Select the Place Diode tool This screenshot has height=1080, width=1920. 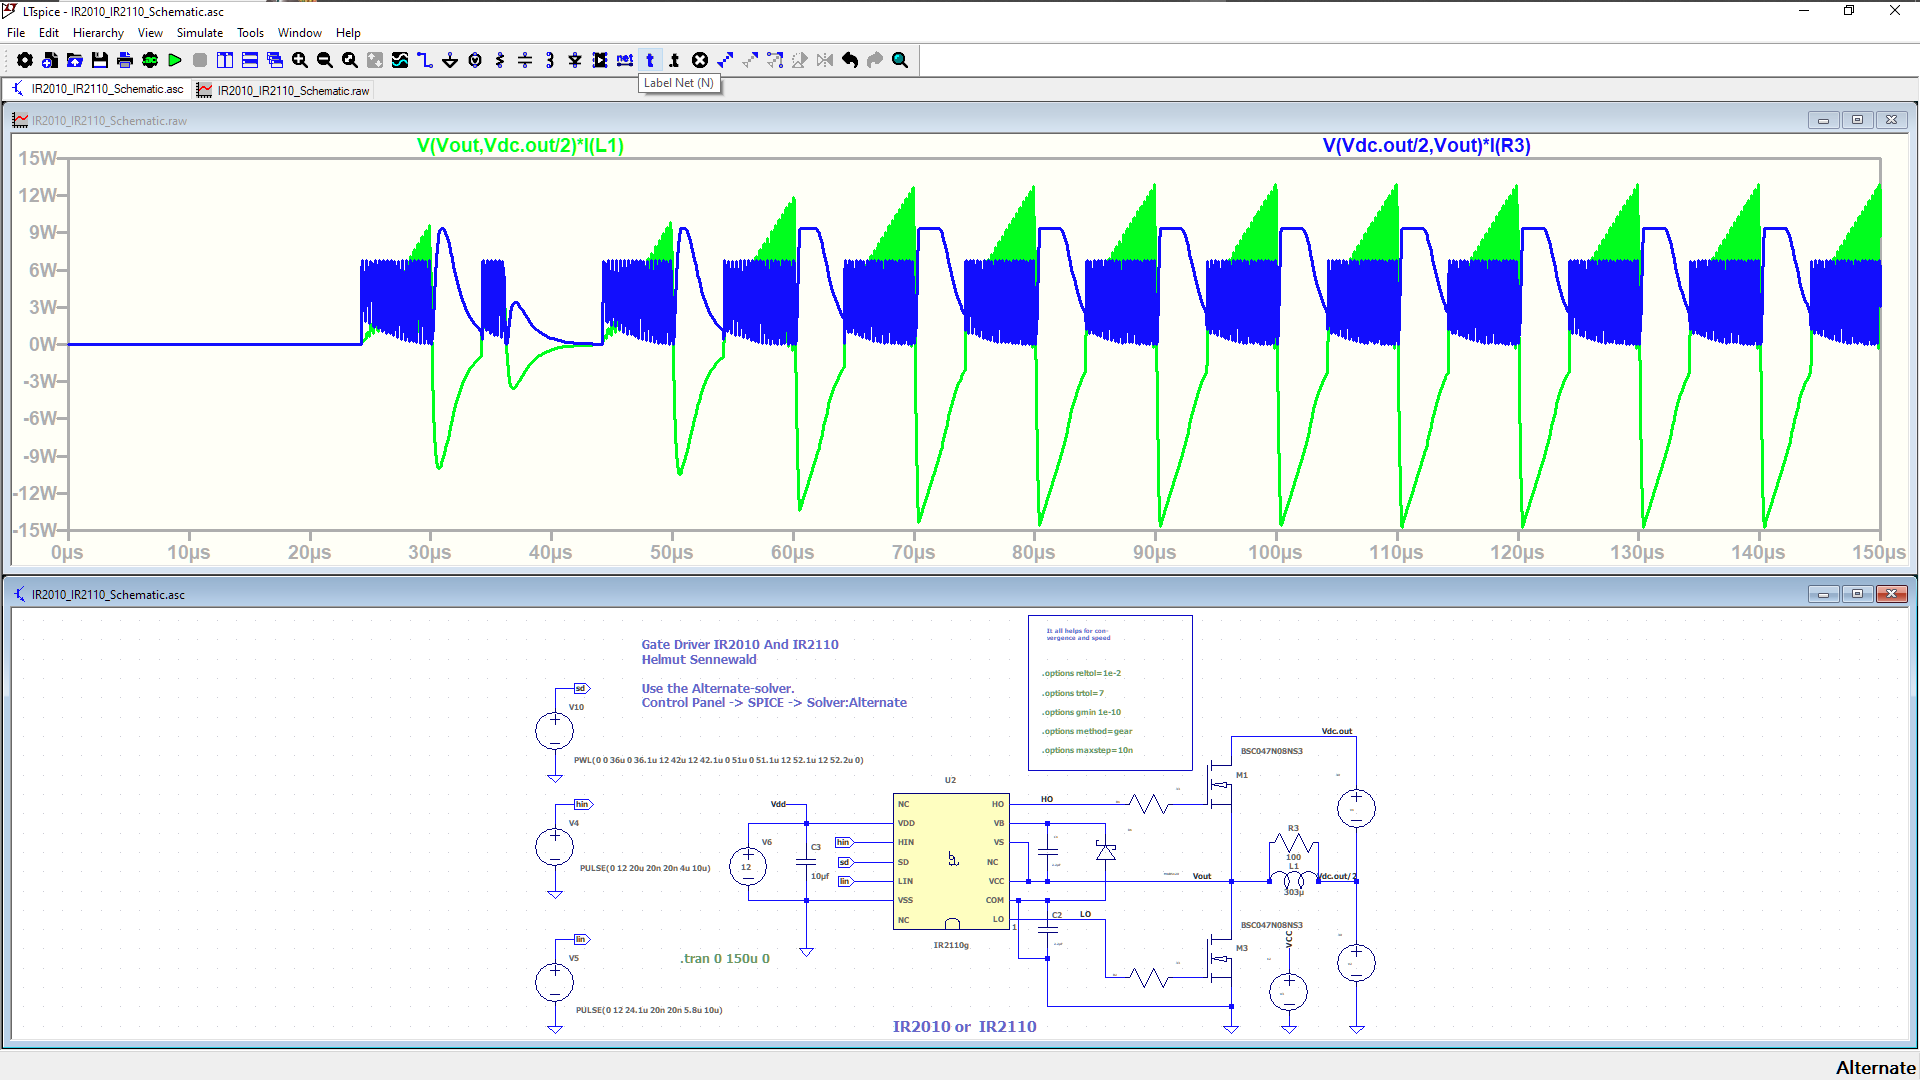(575, 60)
